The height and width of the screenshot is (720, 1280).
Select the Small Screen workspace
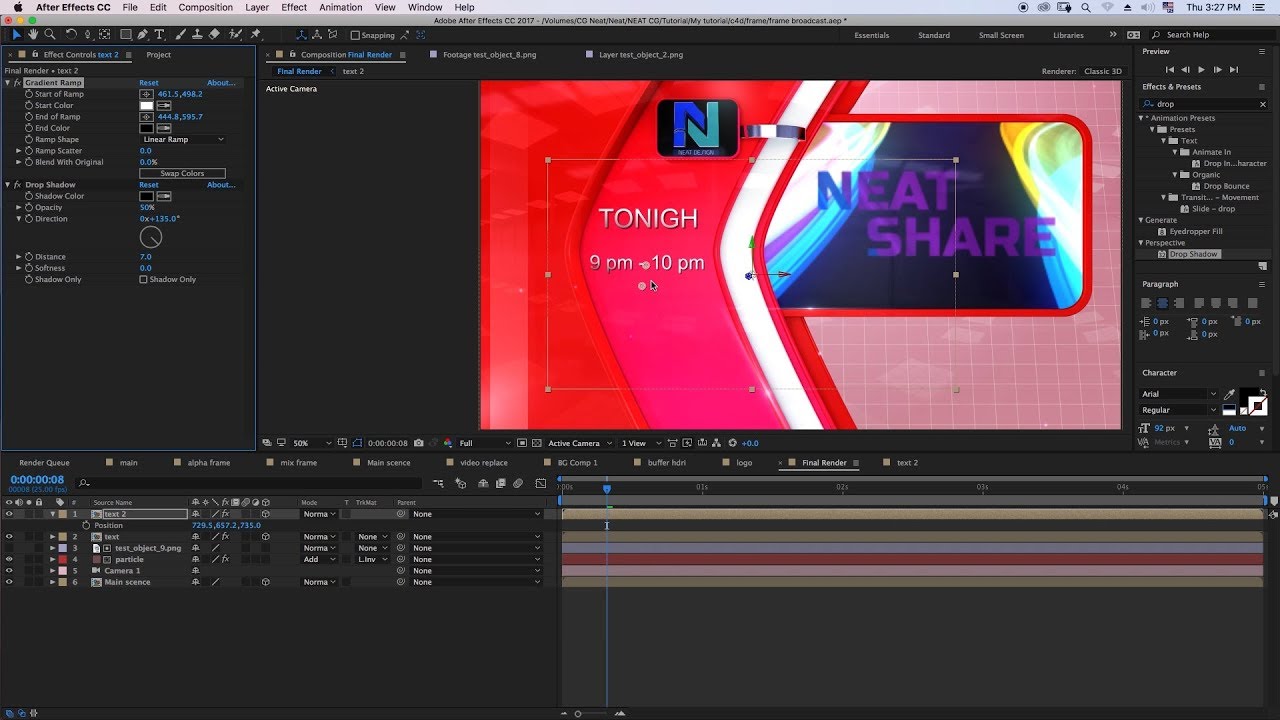point(1001,35)
